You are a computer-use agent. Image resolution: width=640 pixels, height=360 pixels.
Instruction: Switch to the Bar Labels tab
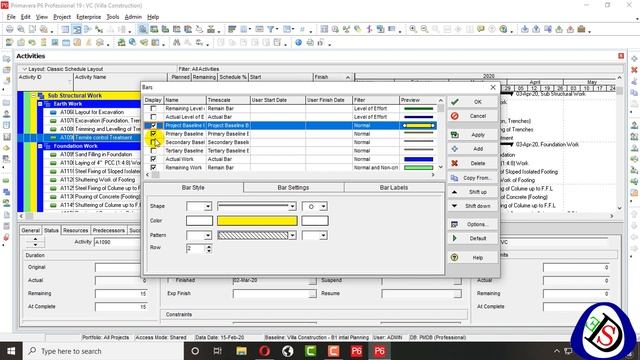pos(393,188)
